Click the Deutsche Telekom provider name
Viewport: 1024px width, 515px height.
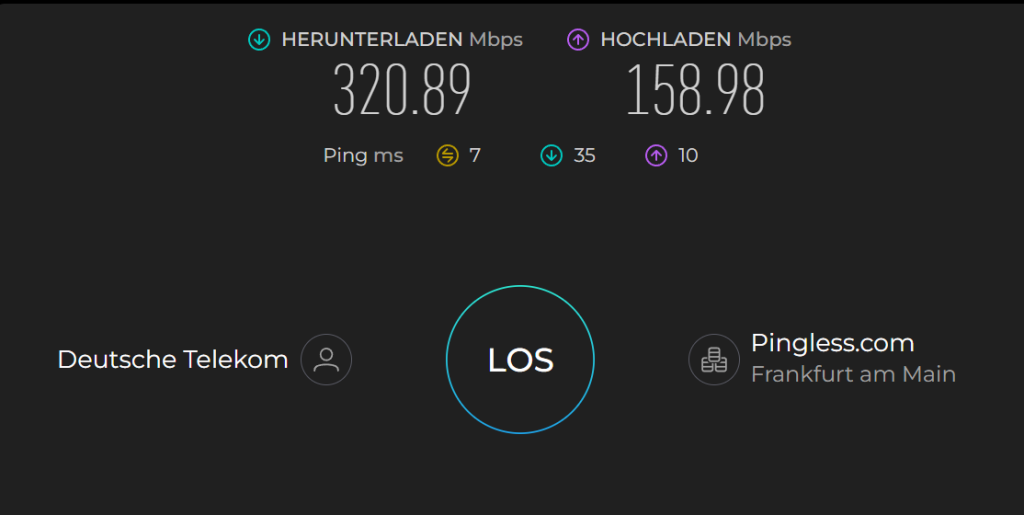click(x=172, y=360)
